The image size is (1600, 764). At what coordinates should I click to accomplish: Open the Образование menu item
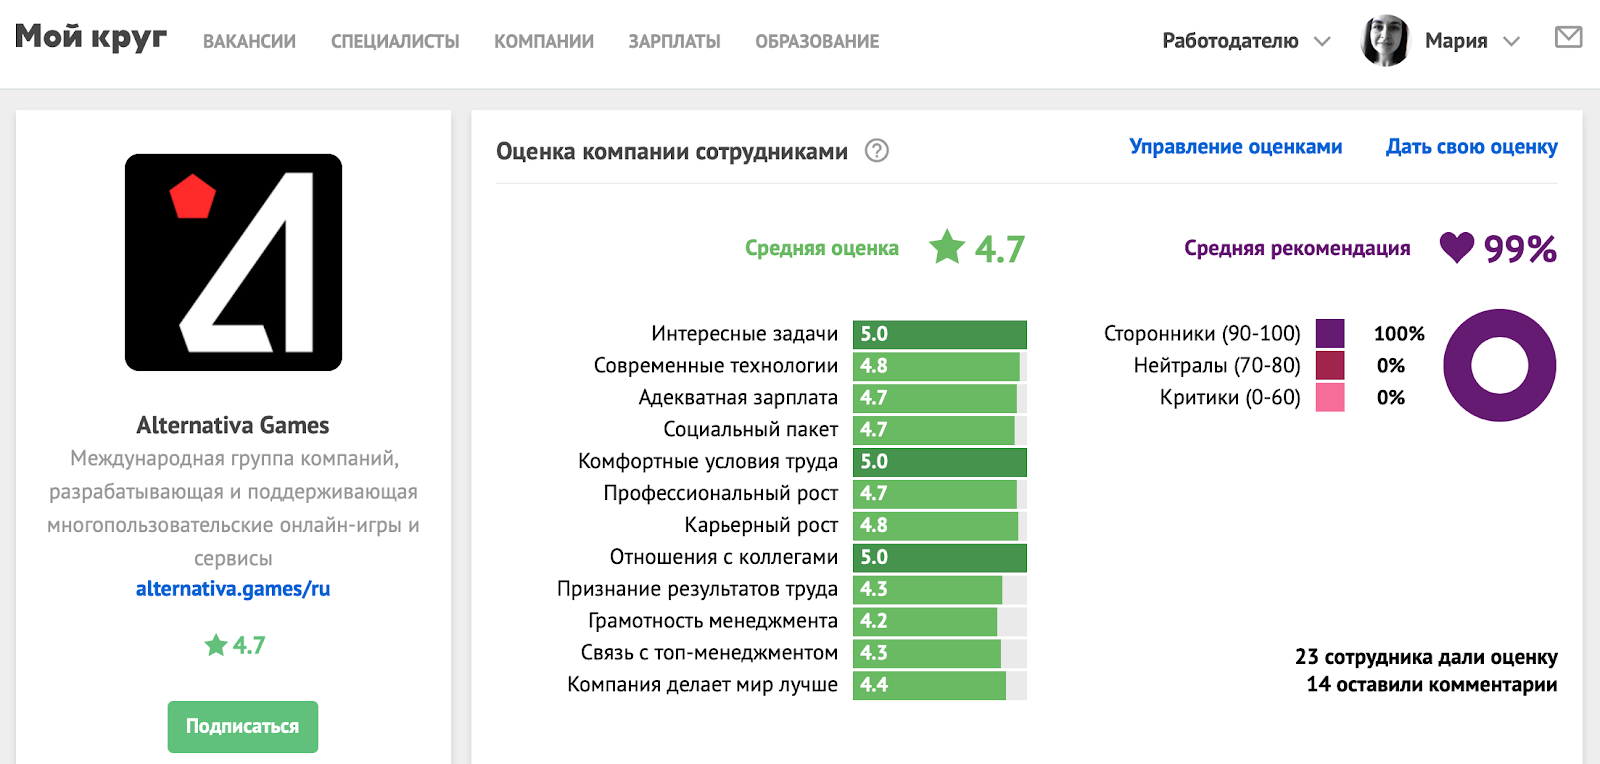point(817,42)
